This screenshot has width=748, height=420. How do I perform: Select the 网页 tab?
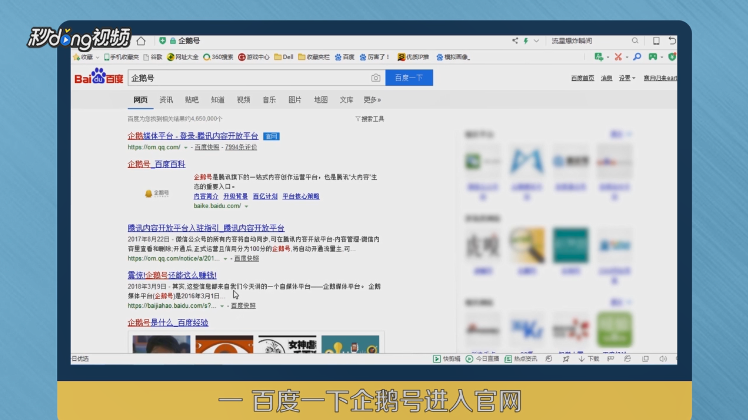(x=140, y=100)
